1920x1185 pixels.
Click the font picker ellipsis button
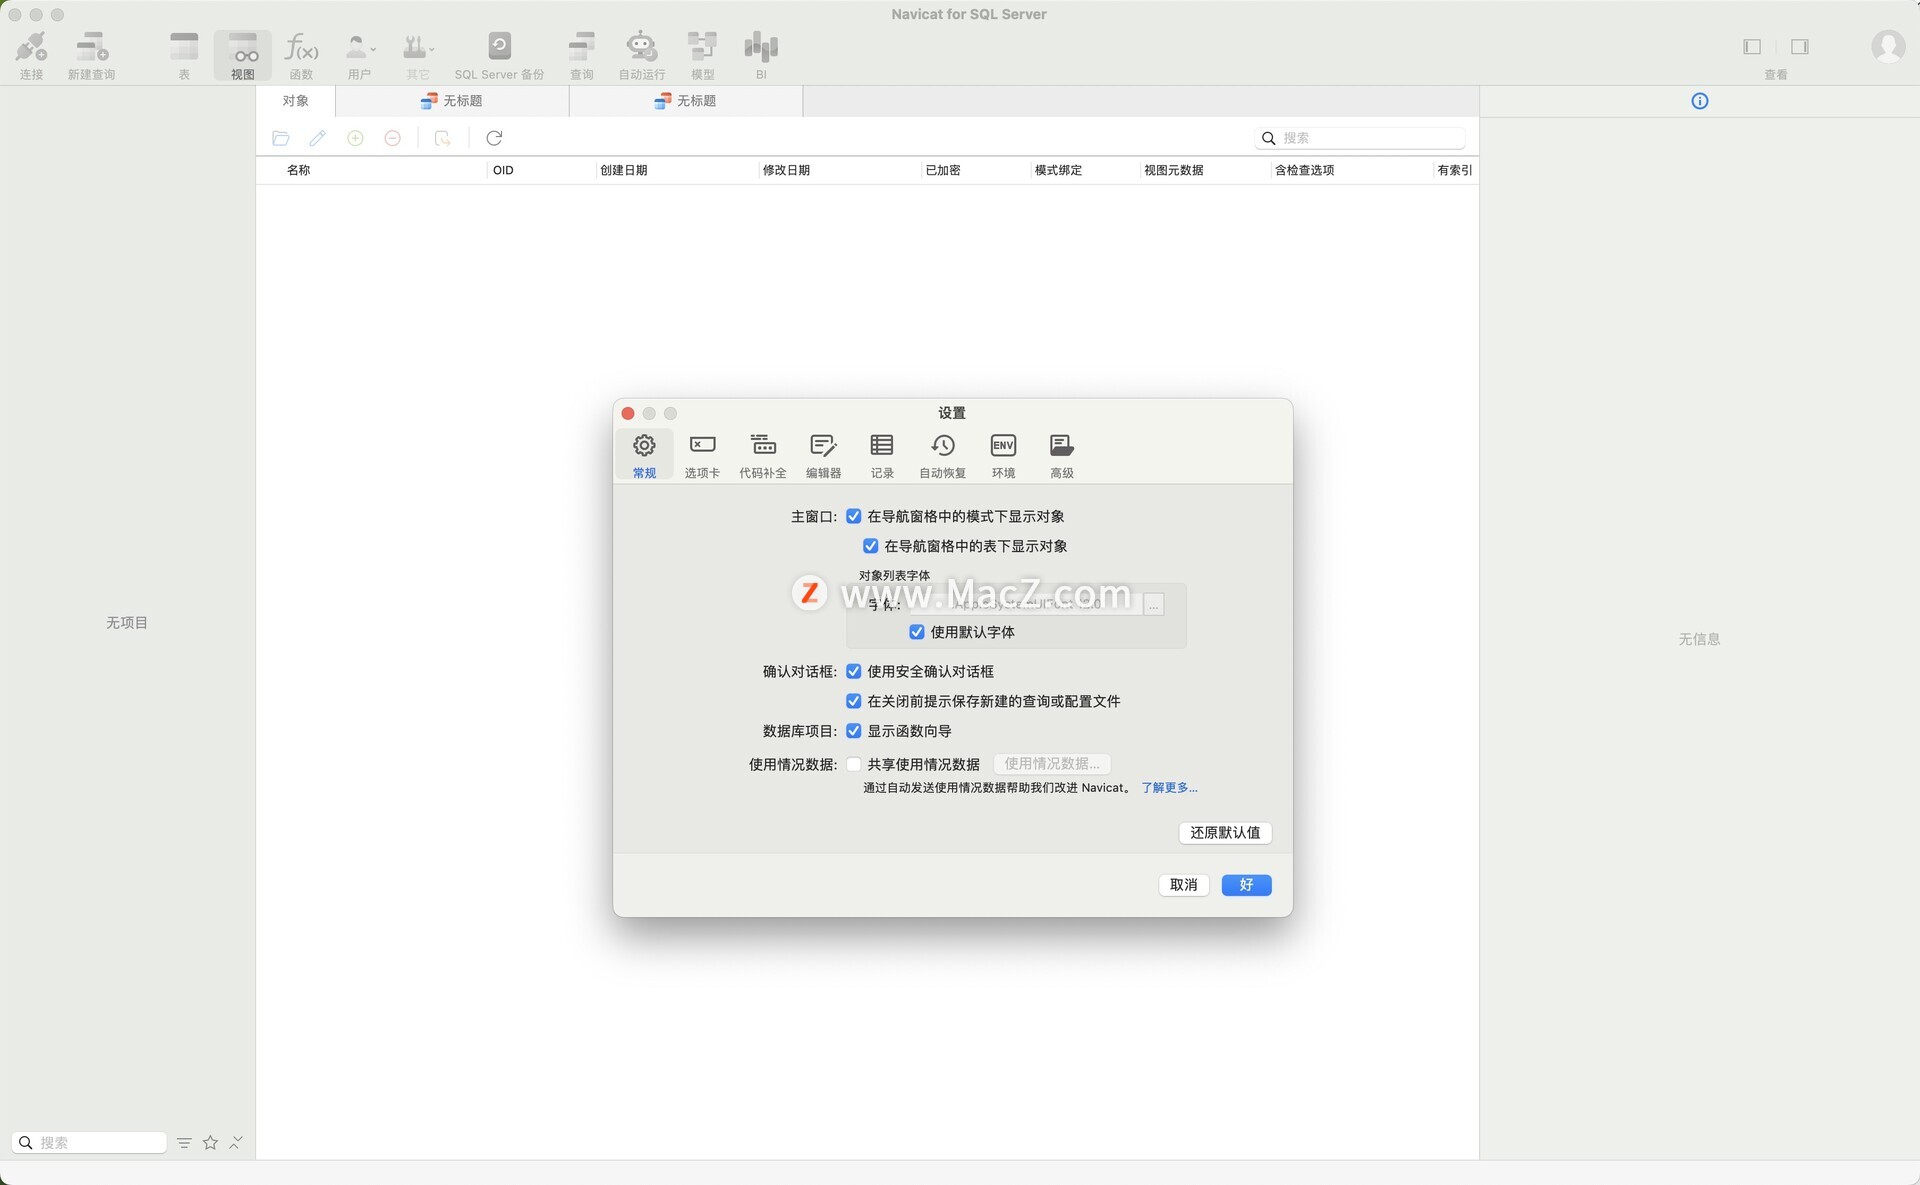pos(1153,604)
